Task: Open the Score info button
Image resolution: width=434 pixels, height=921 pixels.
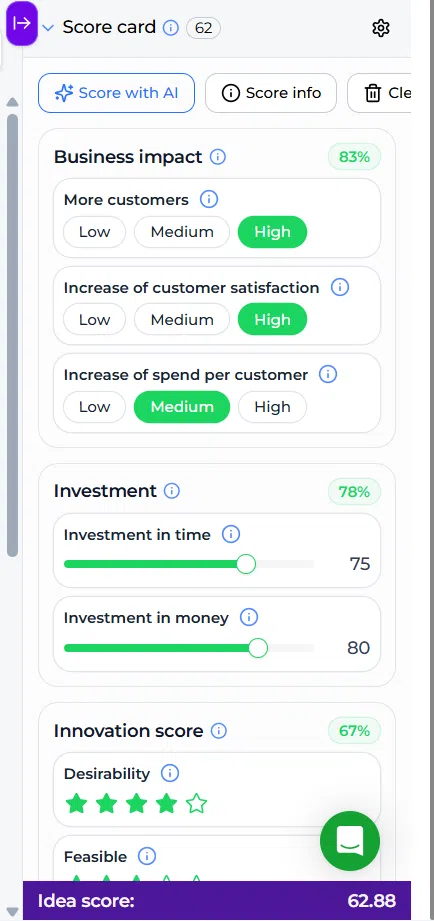Action: tap(271, 93)
